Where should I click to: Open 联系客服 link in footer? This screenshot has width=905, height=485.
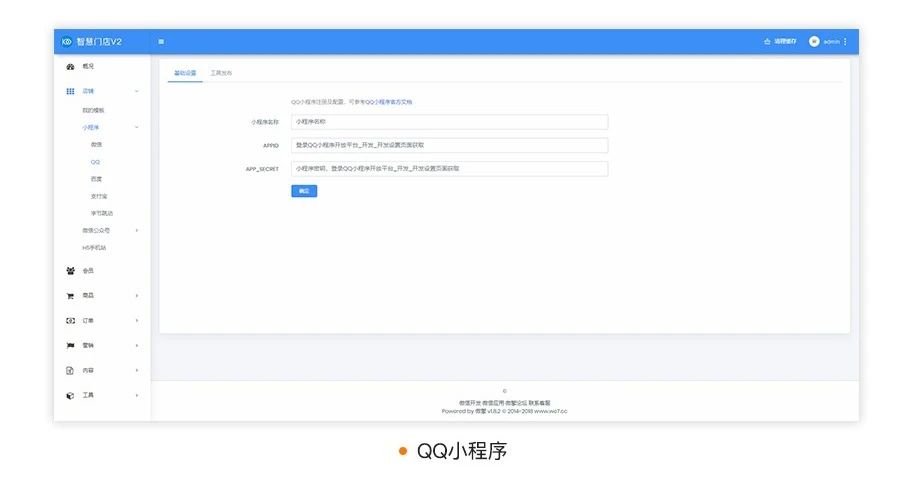(539, 403)
